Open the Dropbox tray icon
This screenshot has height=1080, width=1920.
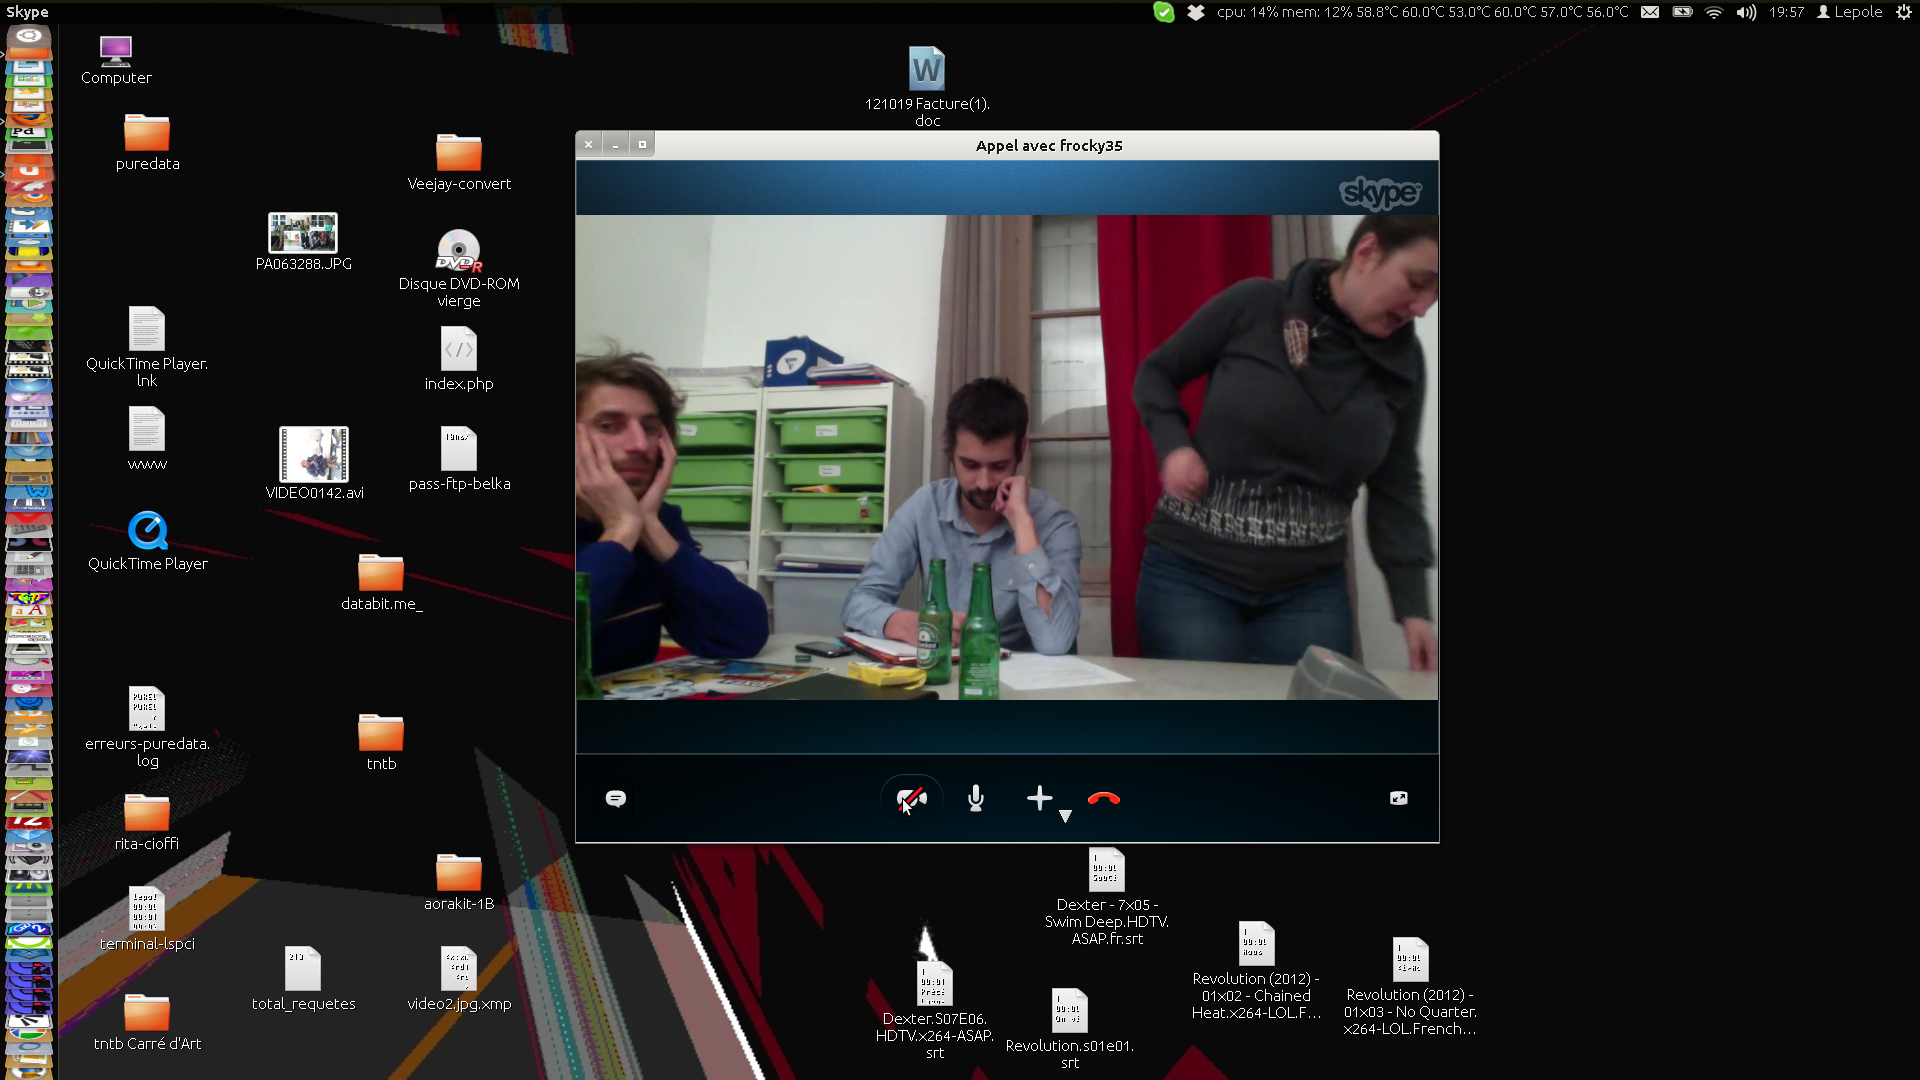pos(1196,12)
